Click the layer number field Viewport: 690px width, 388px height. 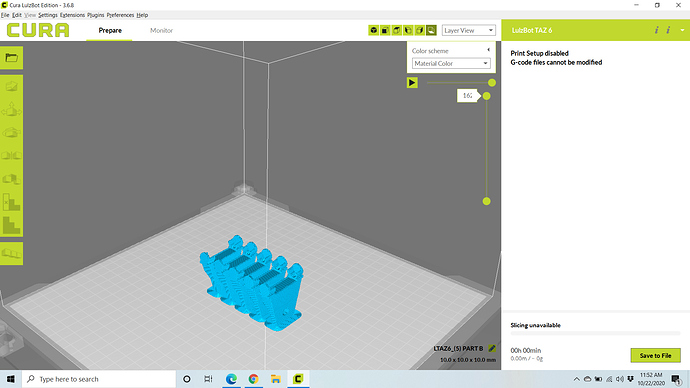pyautogui.click(x=468, y=95)
